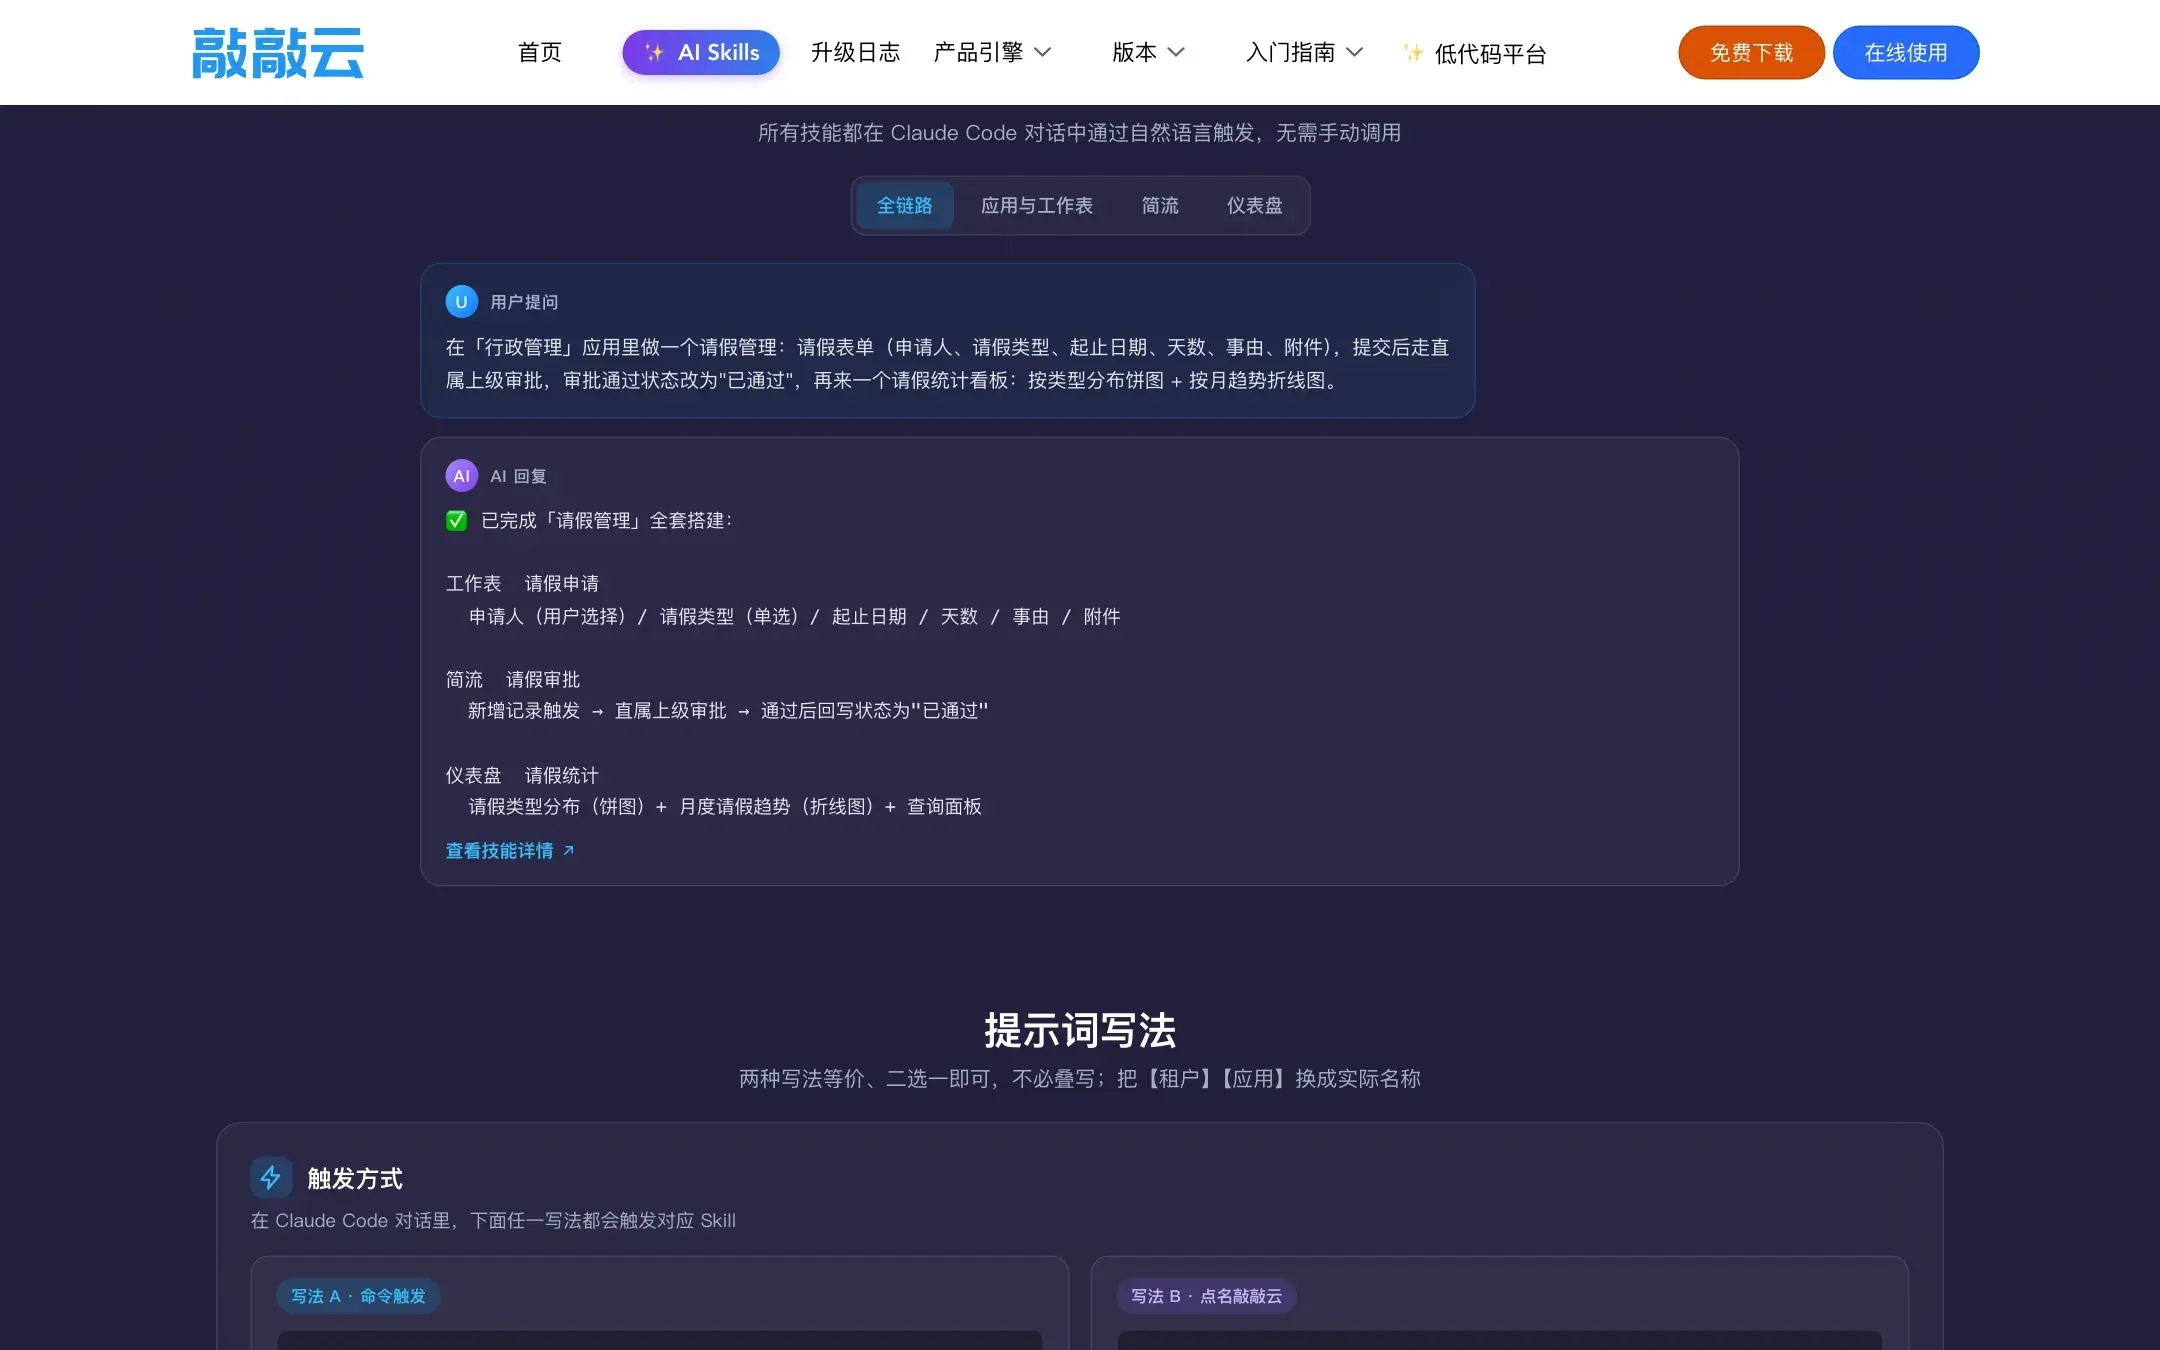Click the line 简流 请假审批

pyautogui.click(x=513, y=679)
